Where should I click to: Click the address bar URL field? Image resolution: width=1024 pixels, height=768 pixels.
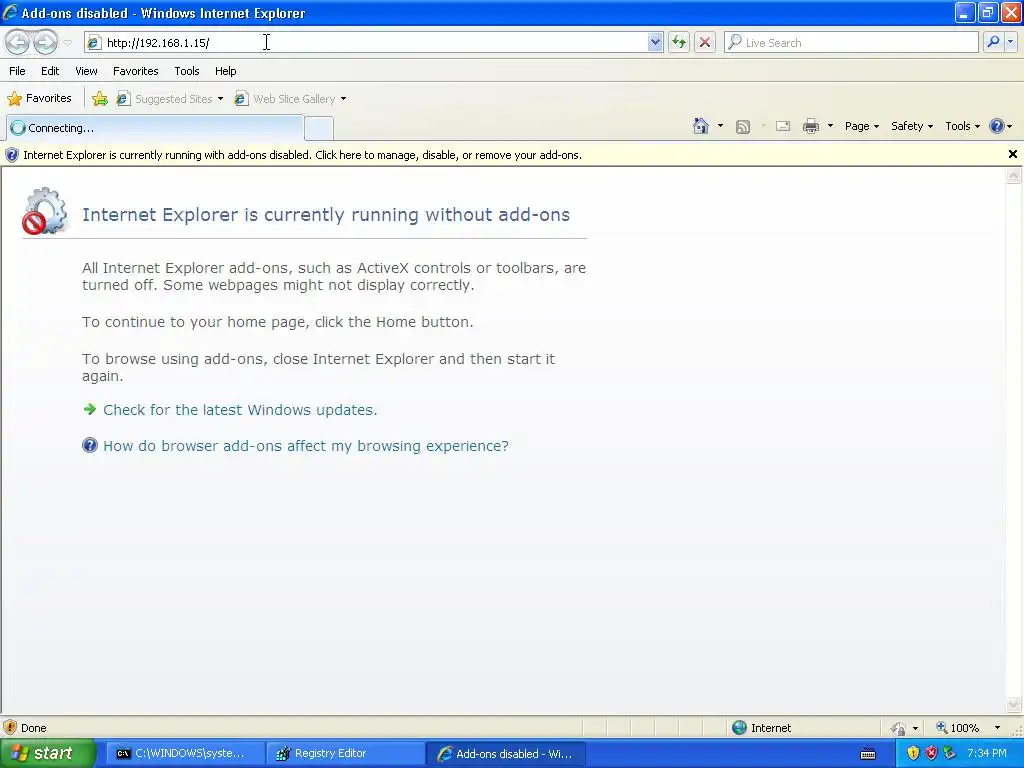pos(376,42)
